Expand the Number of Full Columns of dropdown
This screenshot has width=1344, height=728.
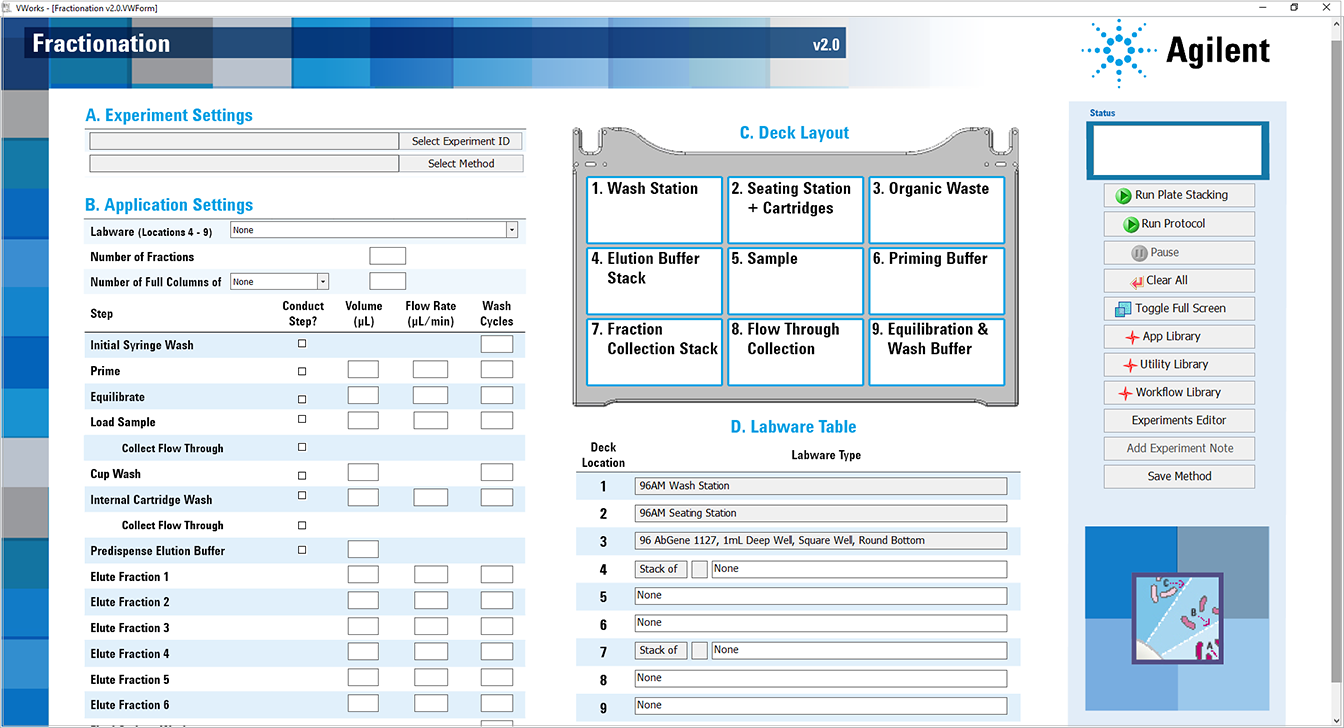323,282
